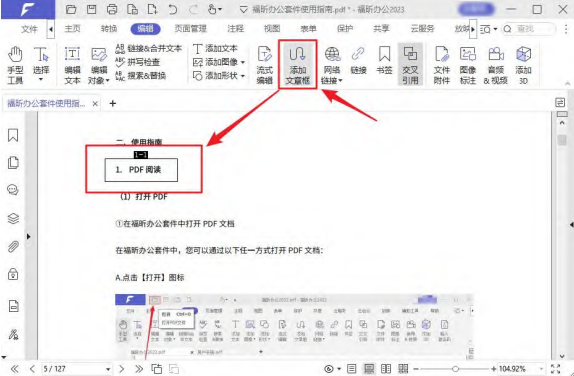Open the signature pen panel in sidebar
Image resolution: width=574 pixels, height=376 pixels.
[13, 335]
